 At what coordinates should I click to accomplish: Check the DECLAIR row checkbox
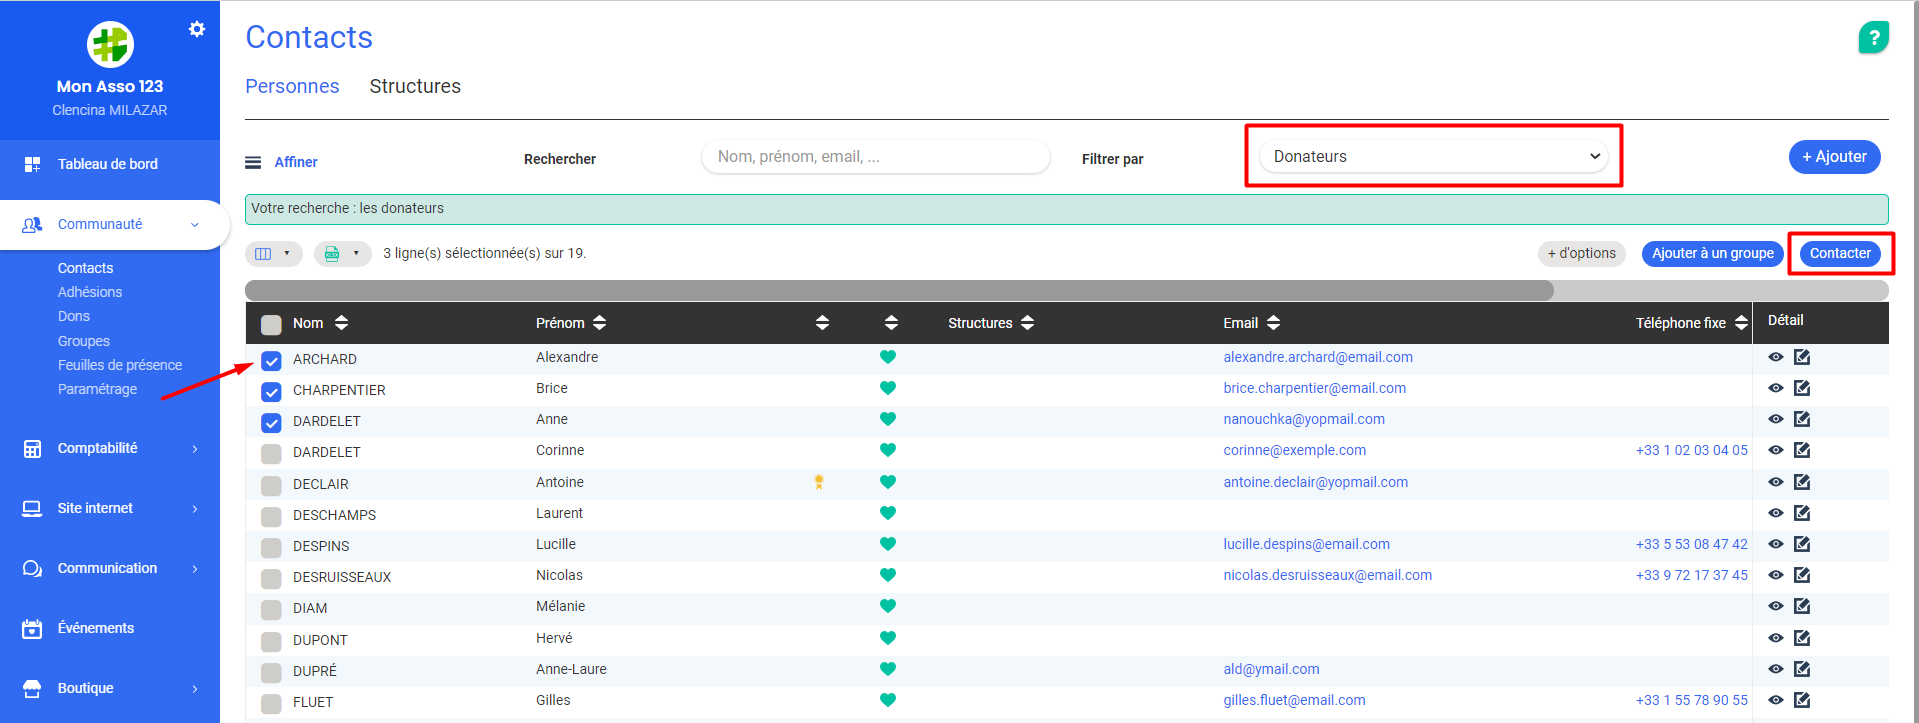271,485
